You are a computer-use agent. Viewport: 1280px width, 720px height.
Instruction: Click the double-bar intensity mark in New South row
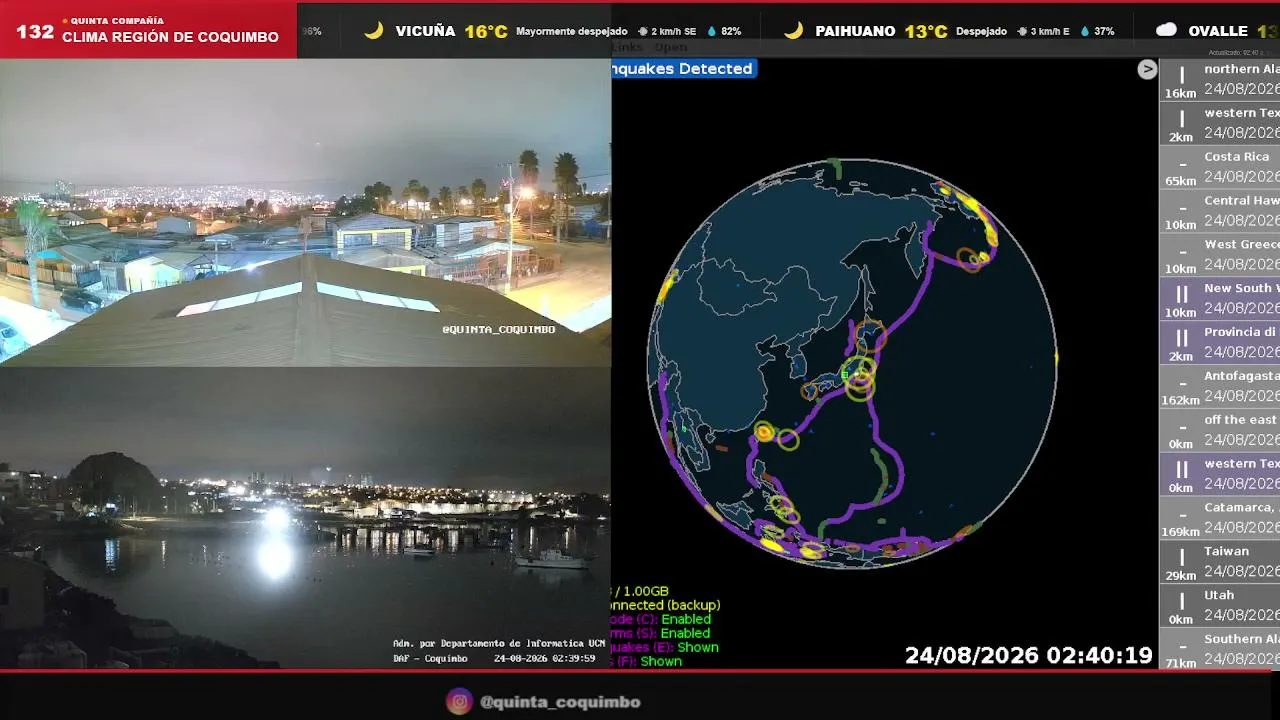(1181, 294)
